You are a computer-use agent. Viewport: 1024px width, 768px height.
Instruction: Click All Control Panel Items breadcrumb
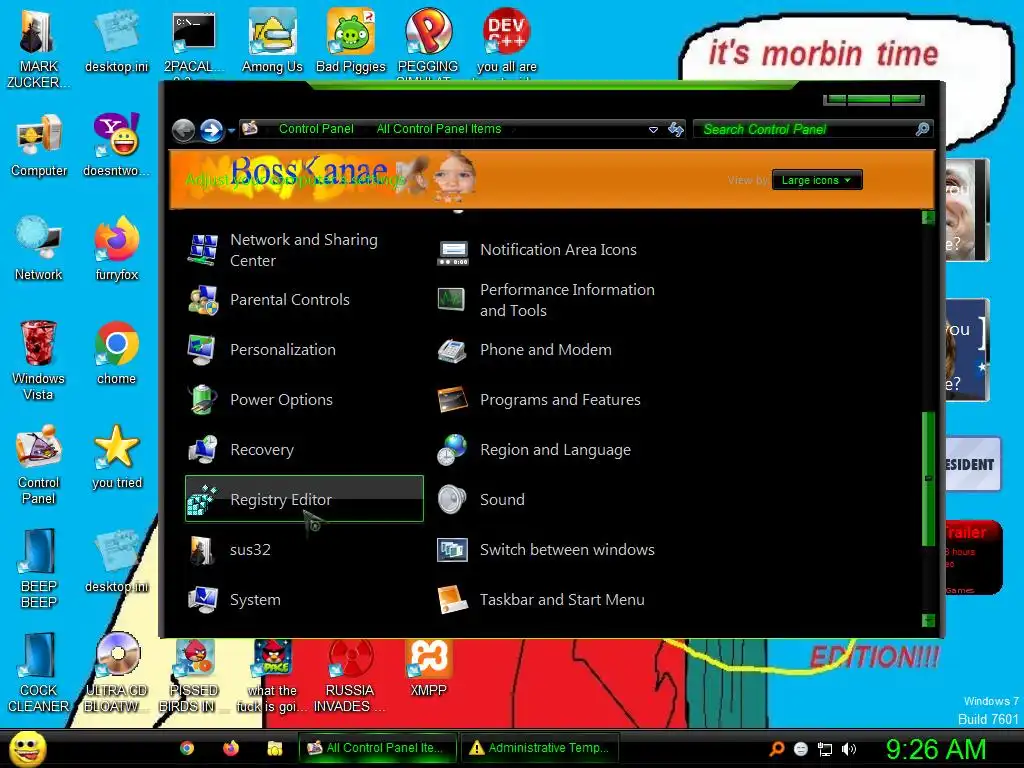[x=439, y=129]
